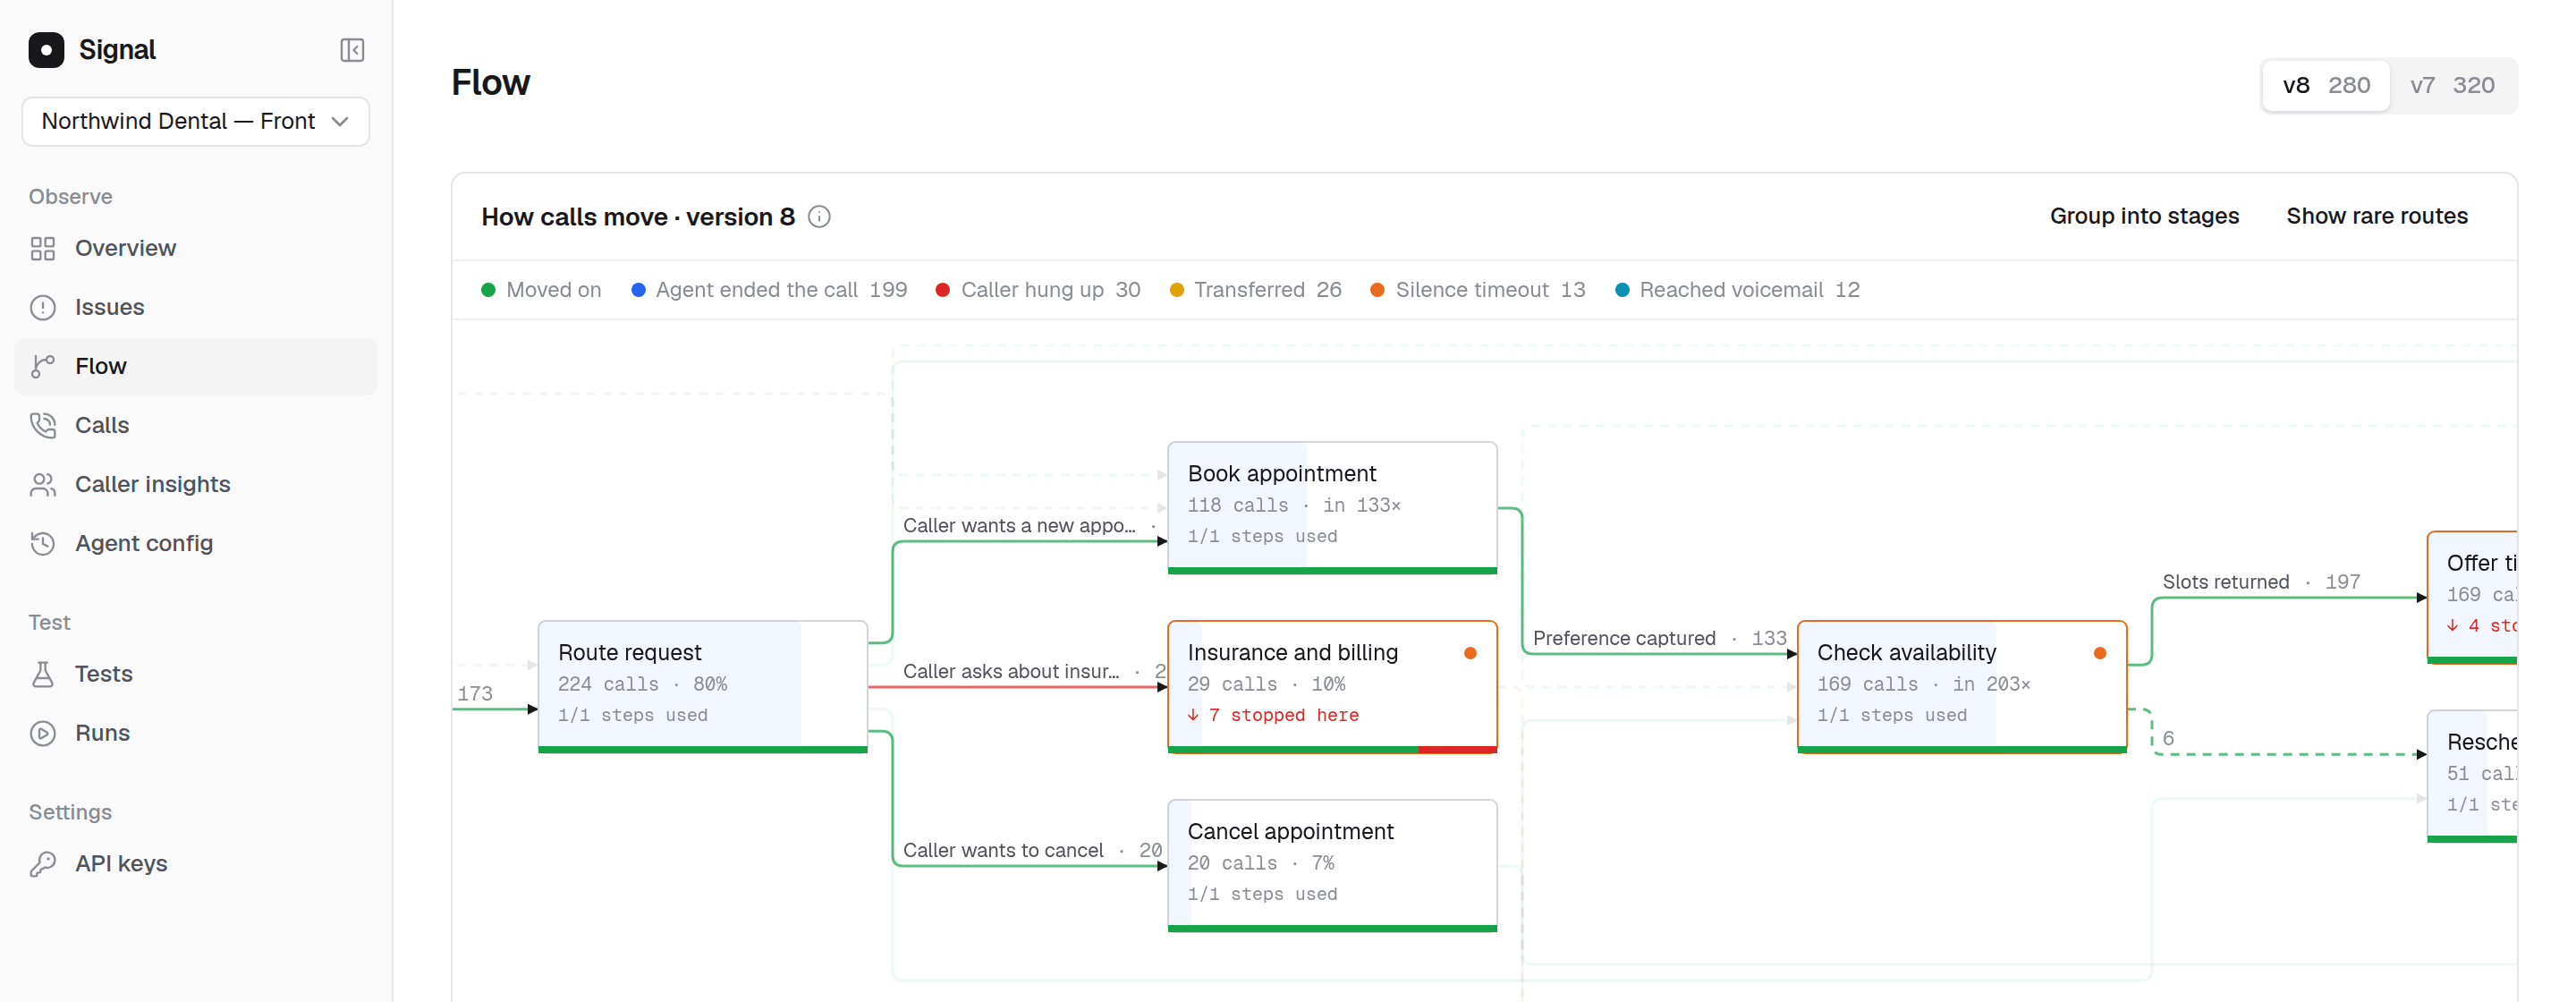This screenshot has height=1002, width=2576.
Task: Go to Calls page
Action: (196, 425)
